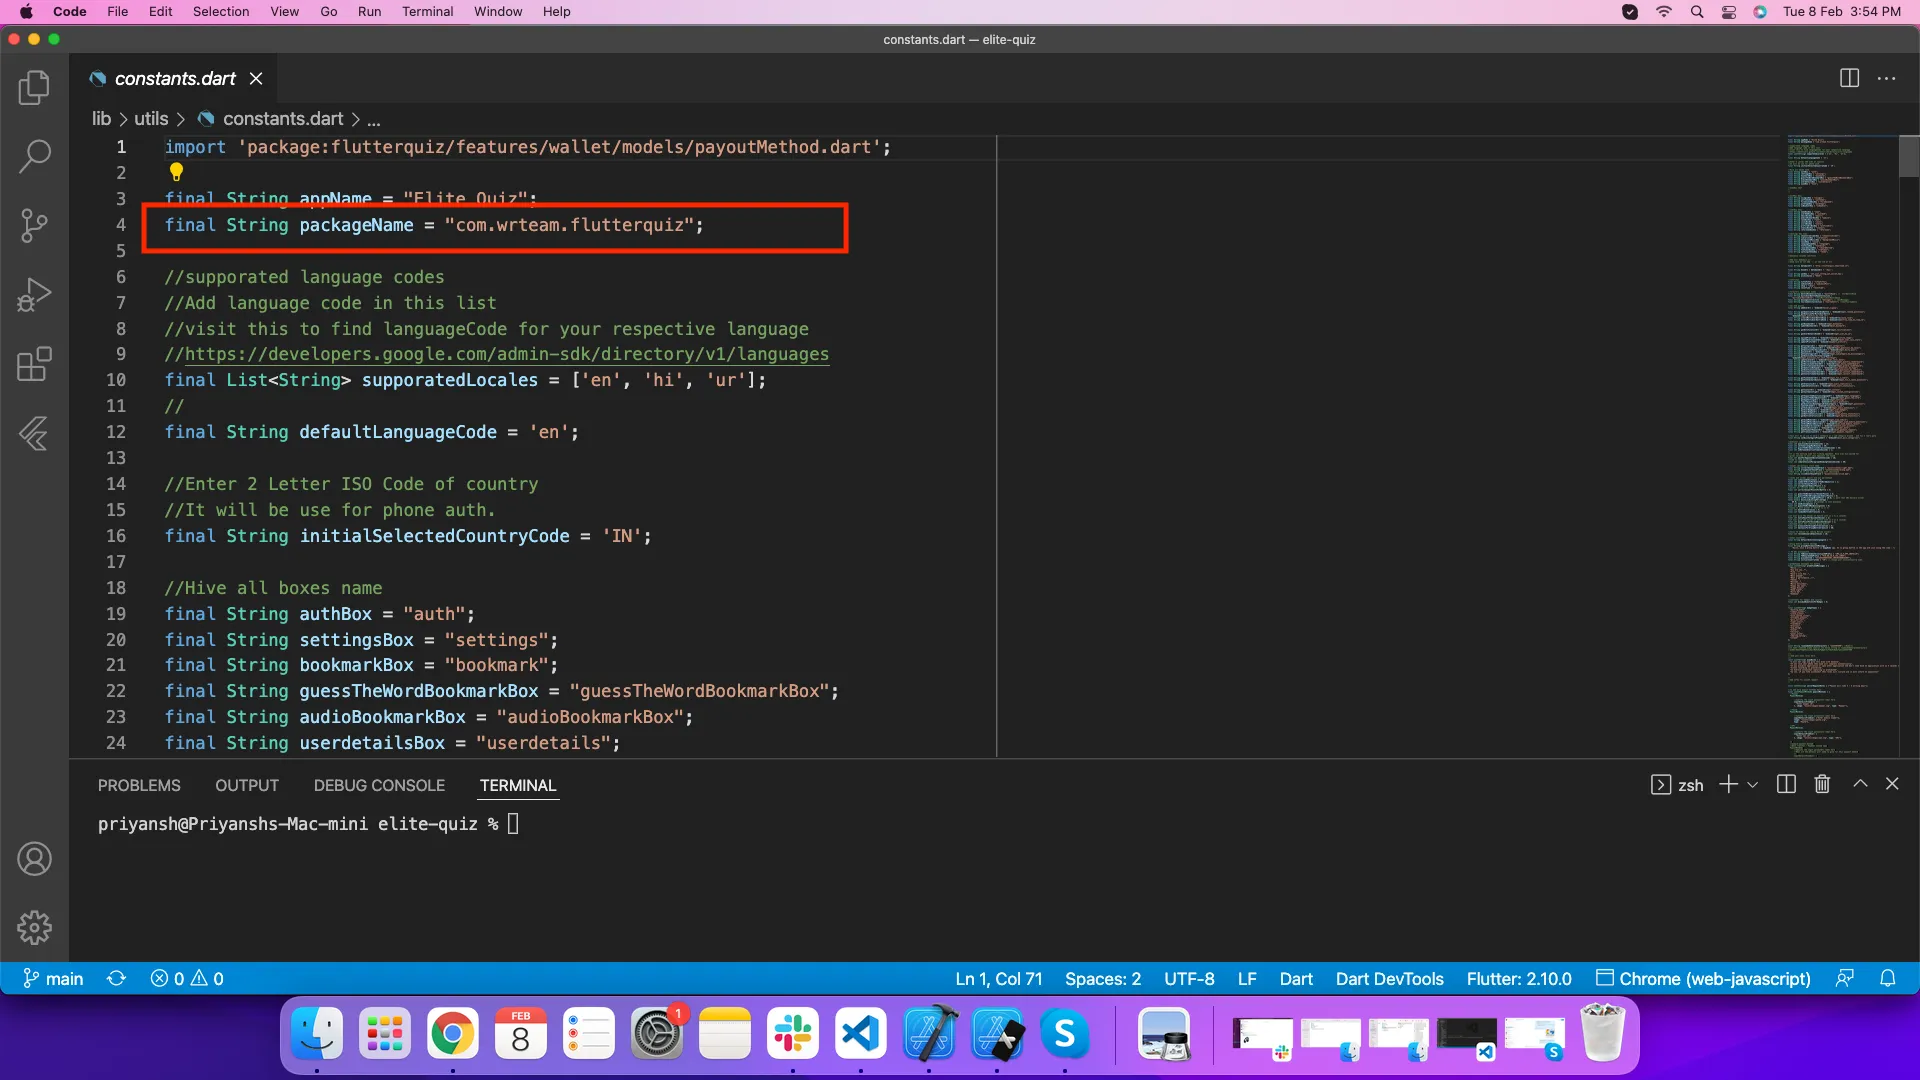Viewport: 1920px width, 1080px height.
Task: Toggle notifications bell in status bar
Action: [1887, 979]
